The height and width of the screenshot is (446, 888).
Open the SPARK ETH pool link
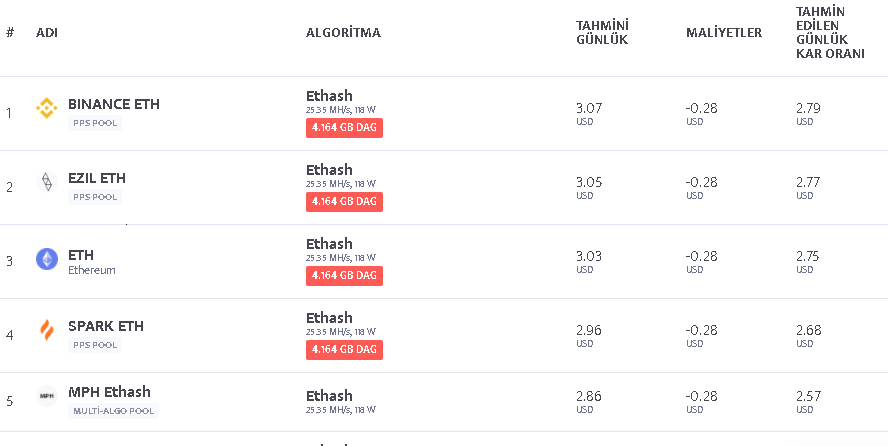point(105,326)
